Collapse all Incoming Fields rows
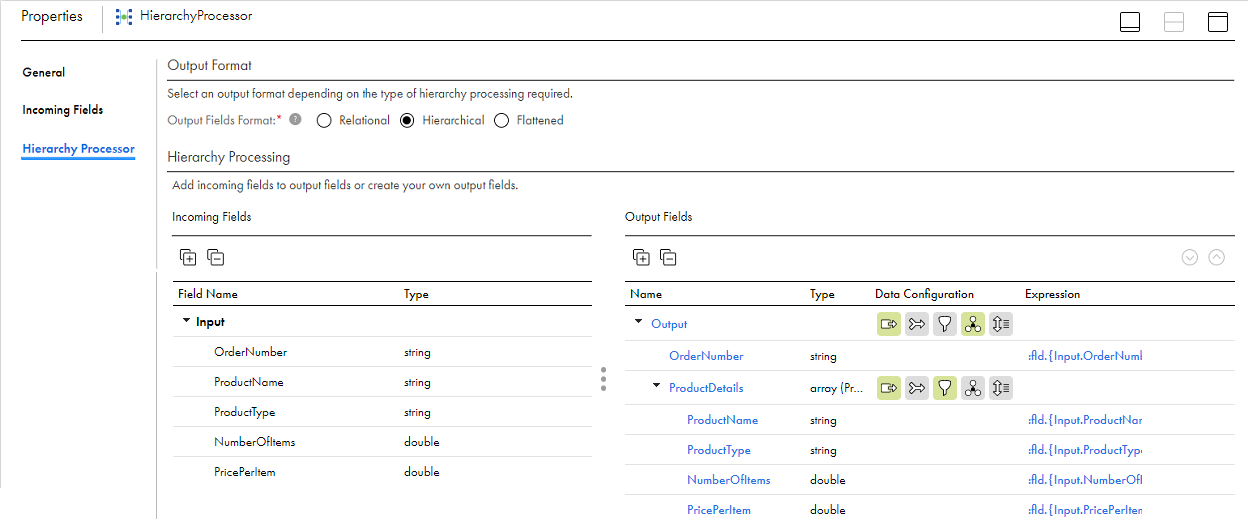1248x528 pixels. [216, 257]
